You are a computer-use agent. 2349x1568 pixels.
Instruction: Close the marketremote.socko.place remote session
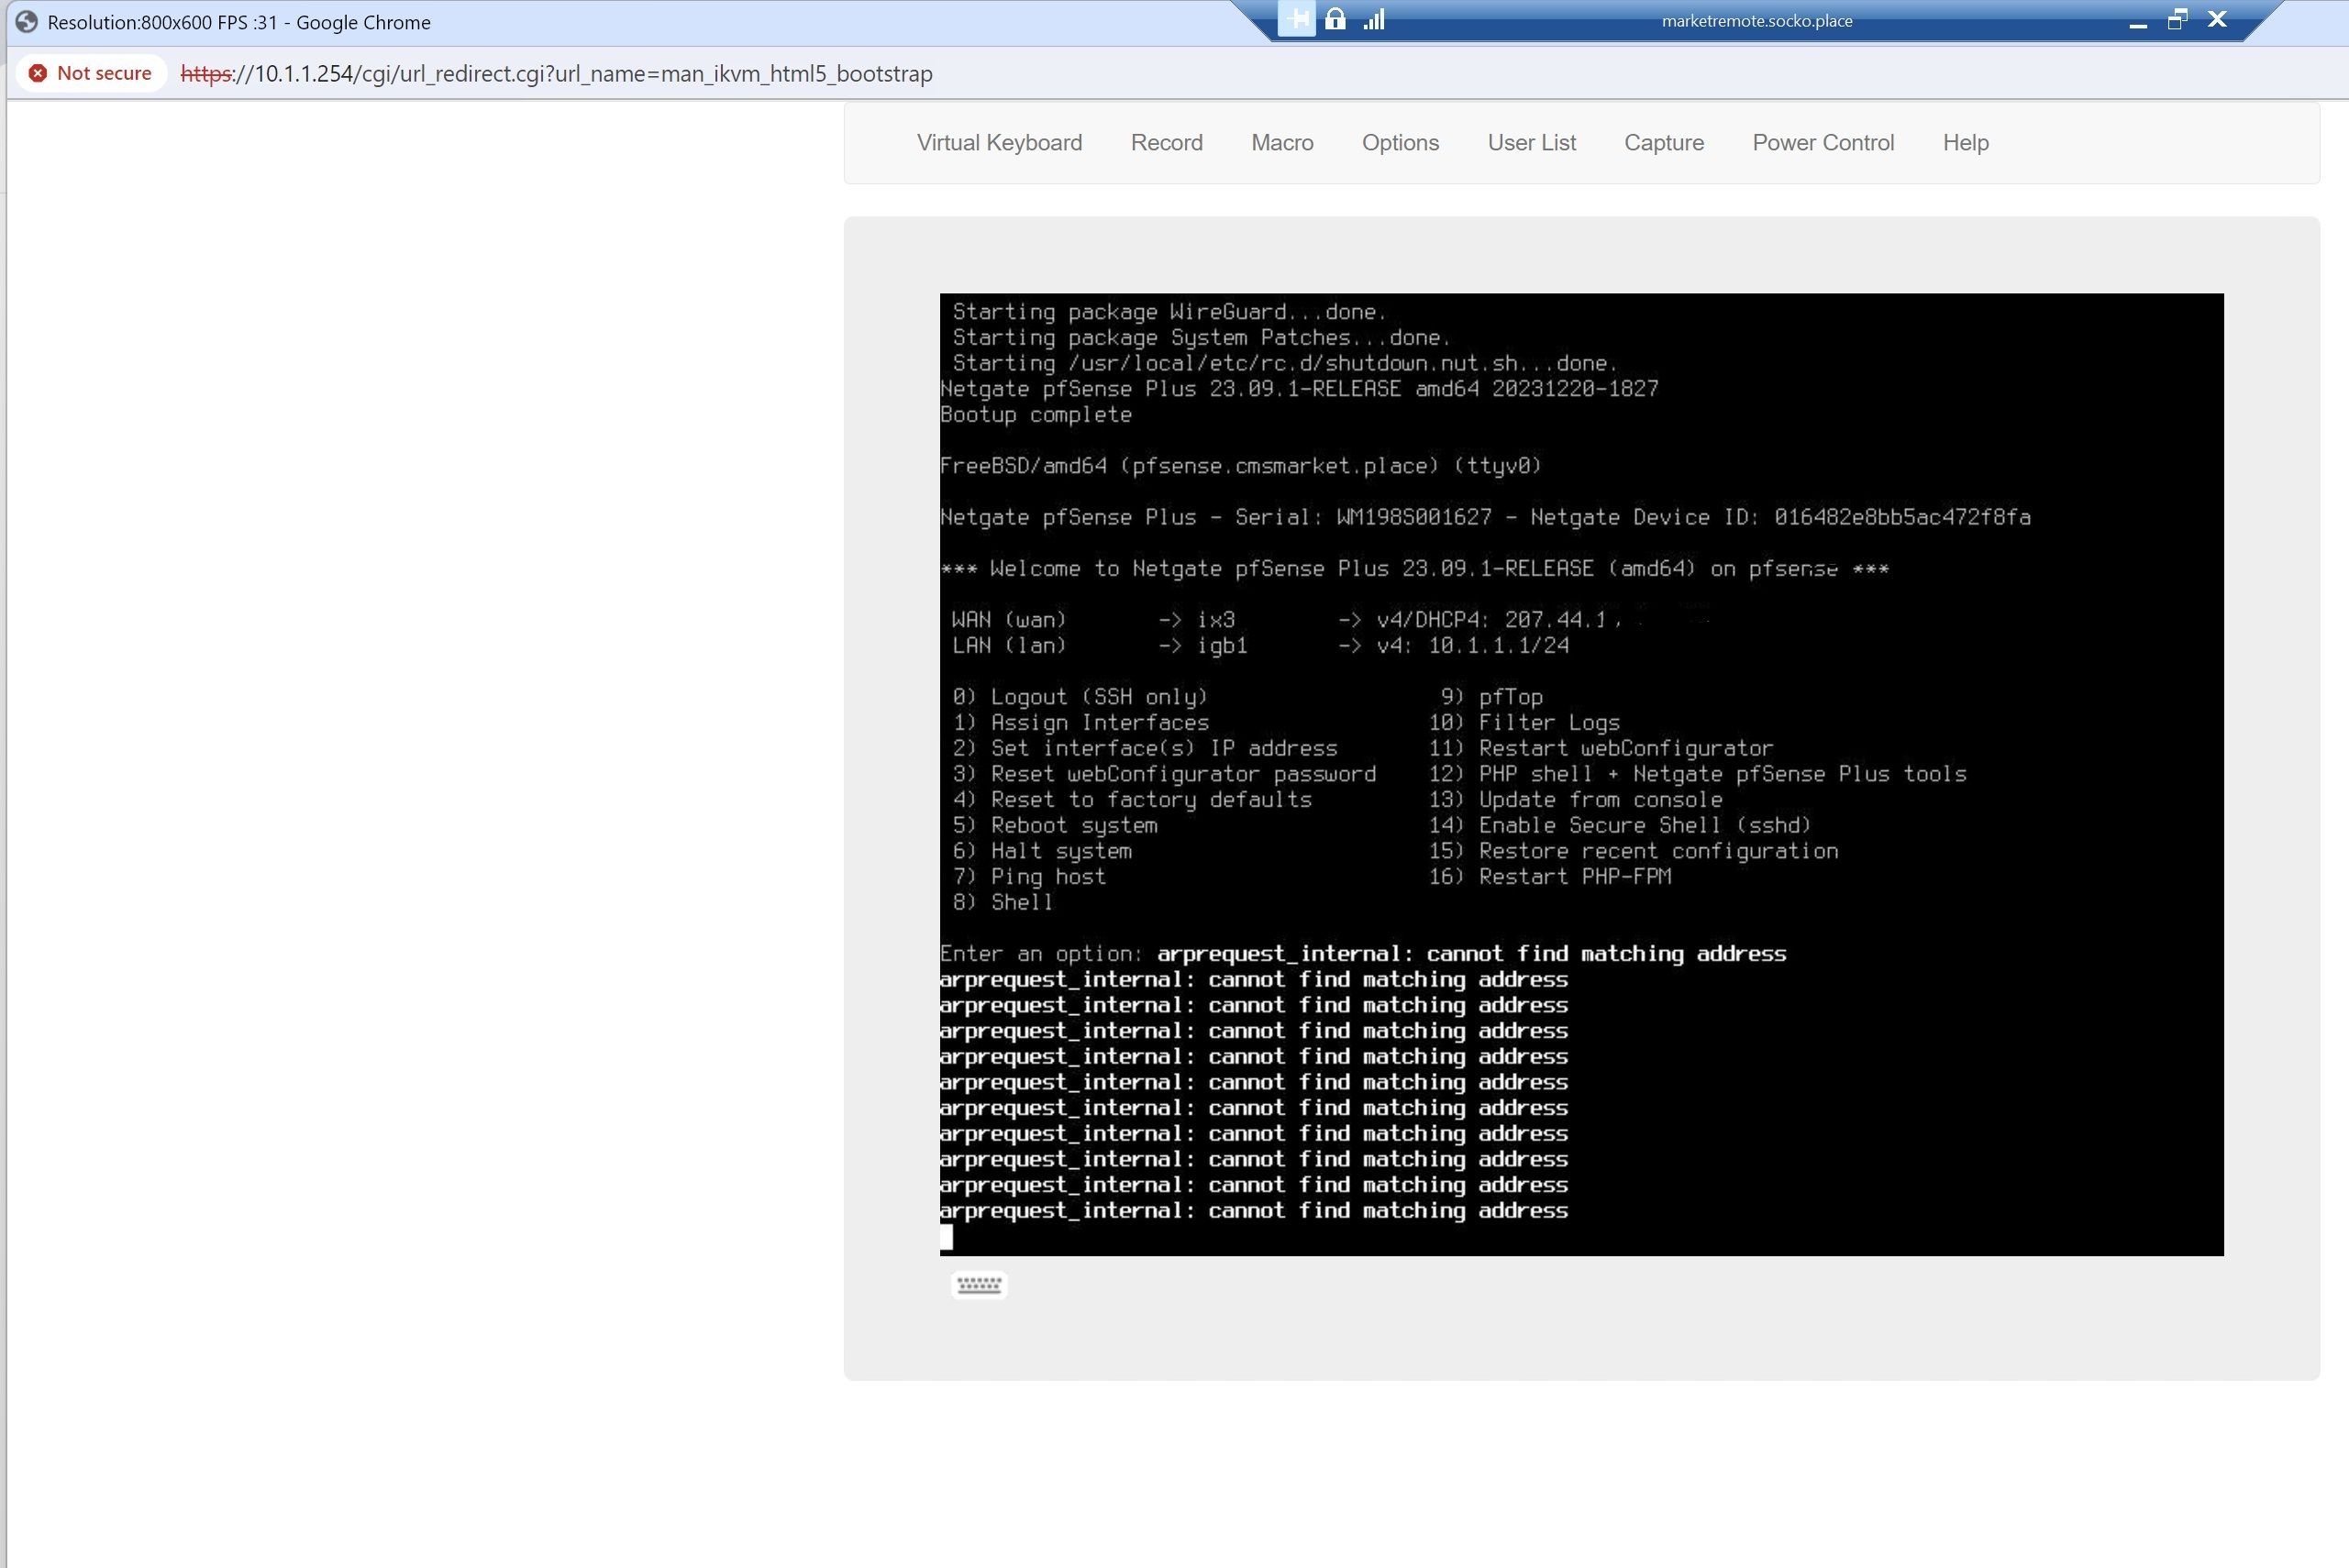[x=2217, y=20]
